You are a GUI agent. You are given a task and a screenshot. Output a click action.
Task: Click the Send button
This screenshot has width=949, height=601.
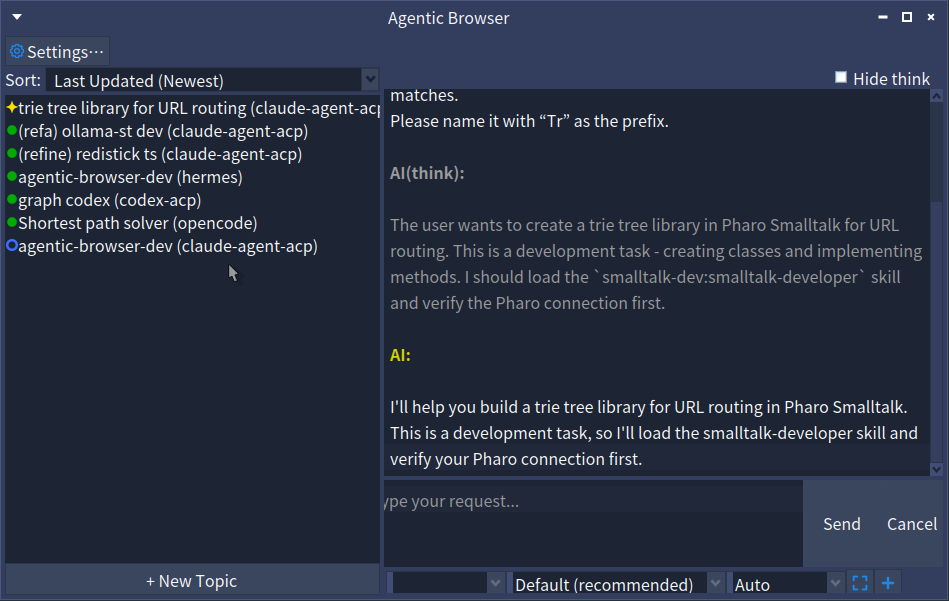(841, 524)
